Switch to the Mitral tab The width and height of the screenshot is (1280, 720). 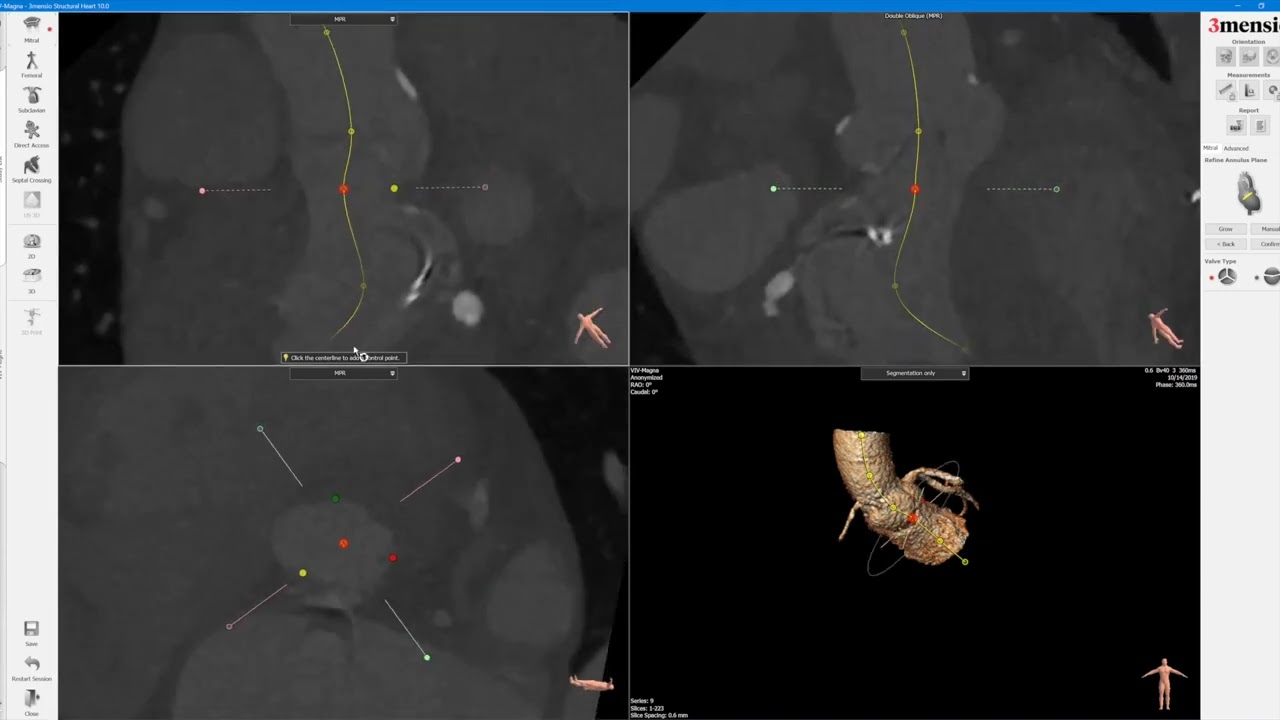[1210, 148]
